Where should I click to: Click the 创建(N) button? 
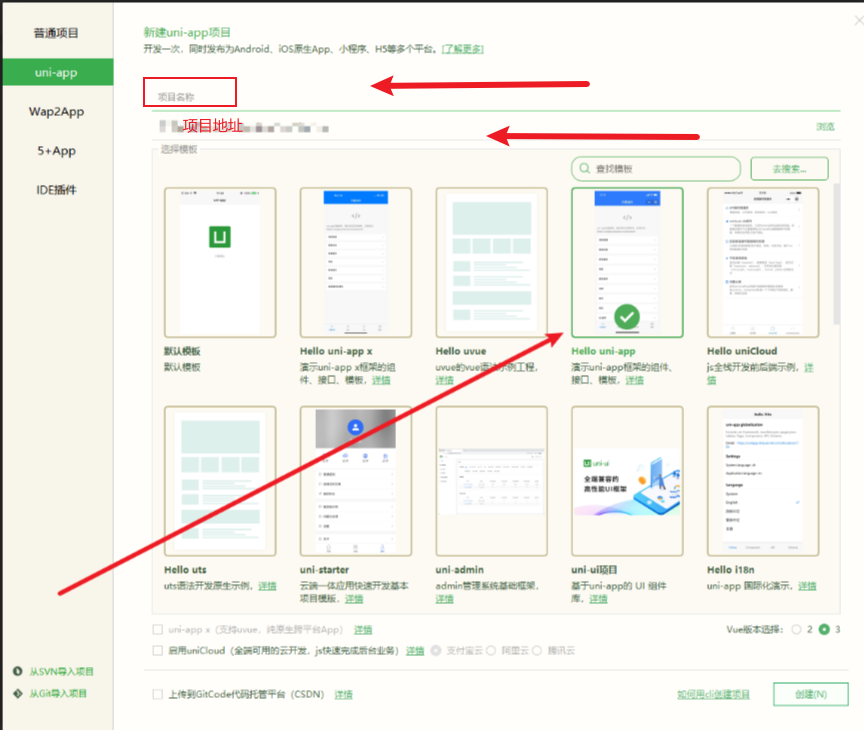coord(811,694)
